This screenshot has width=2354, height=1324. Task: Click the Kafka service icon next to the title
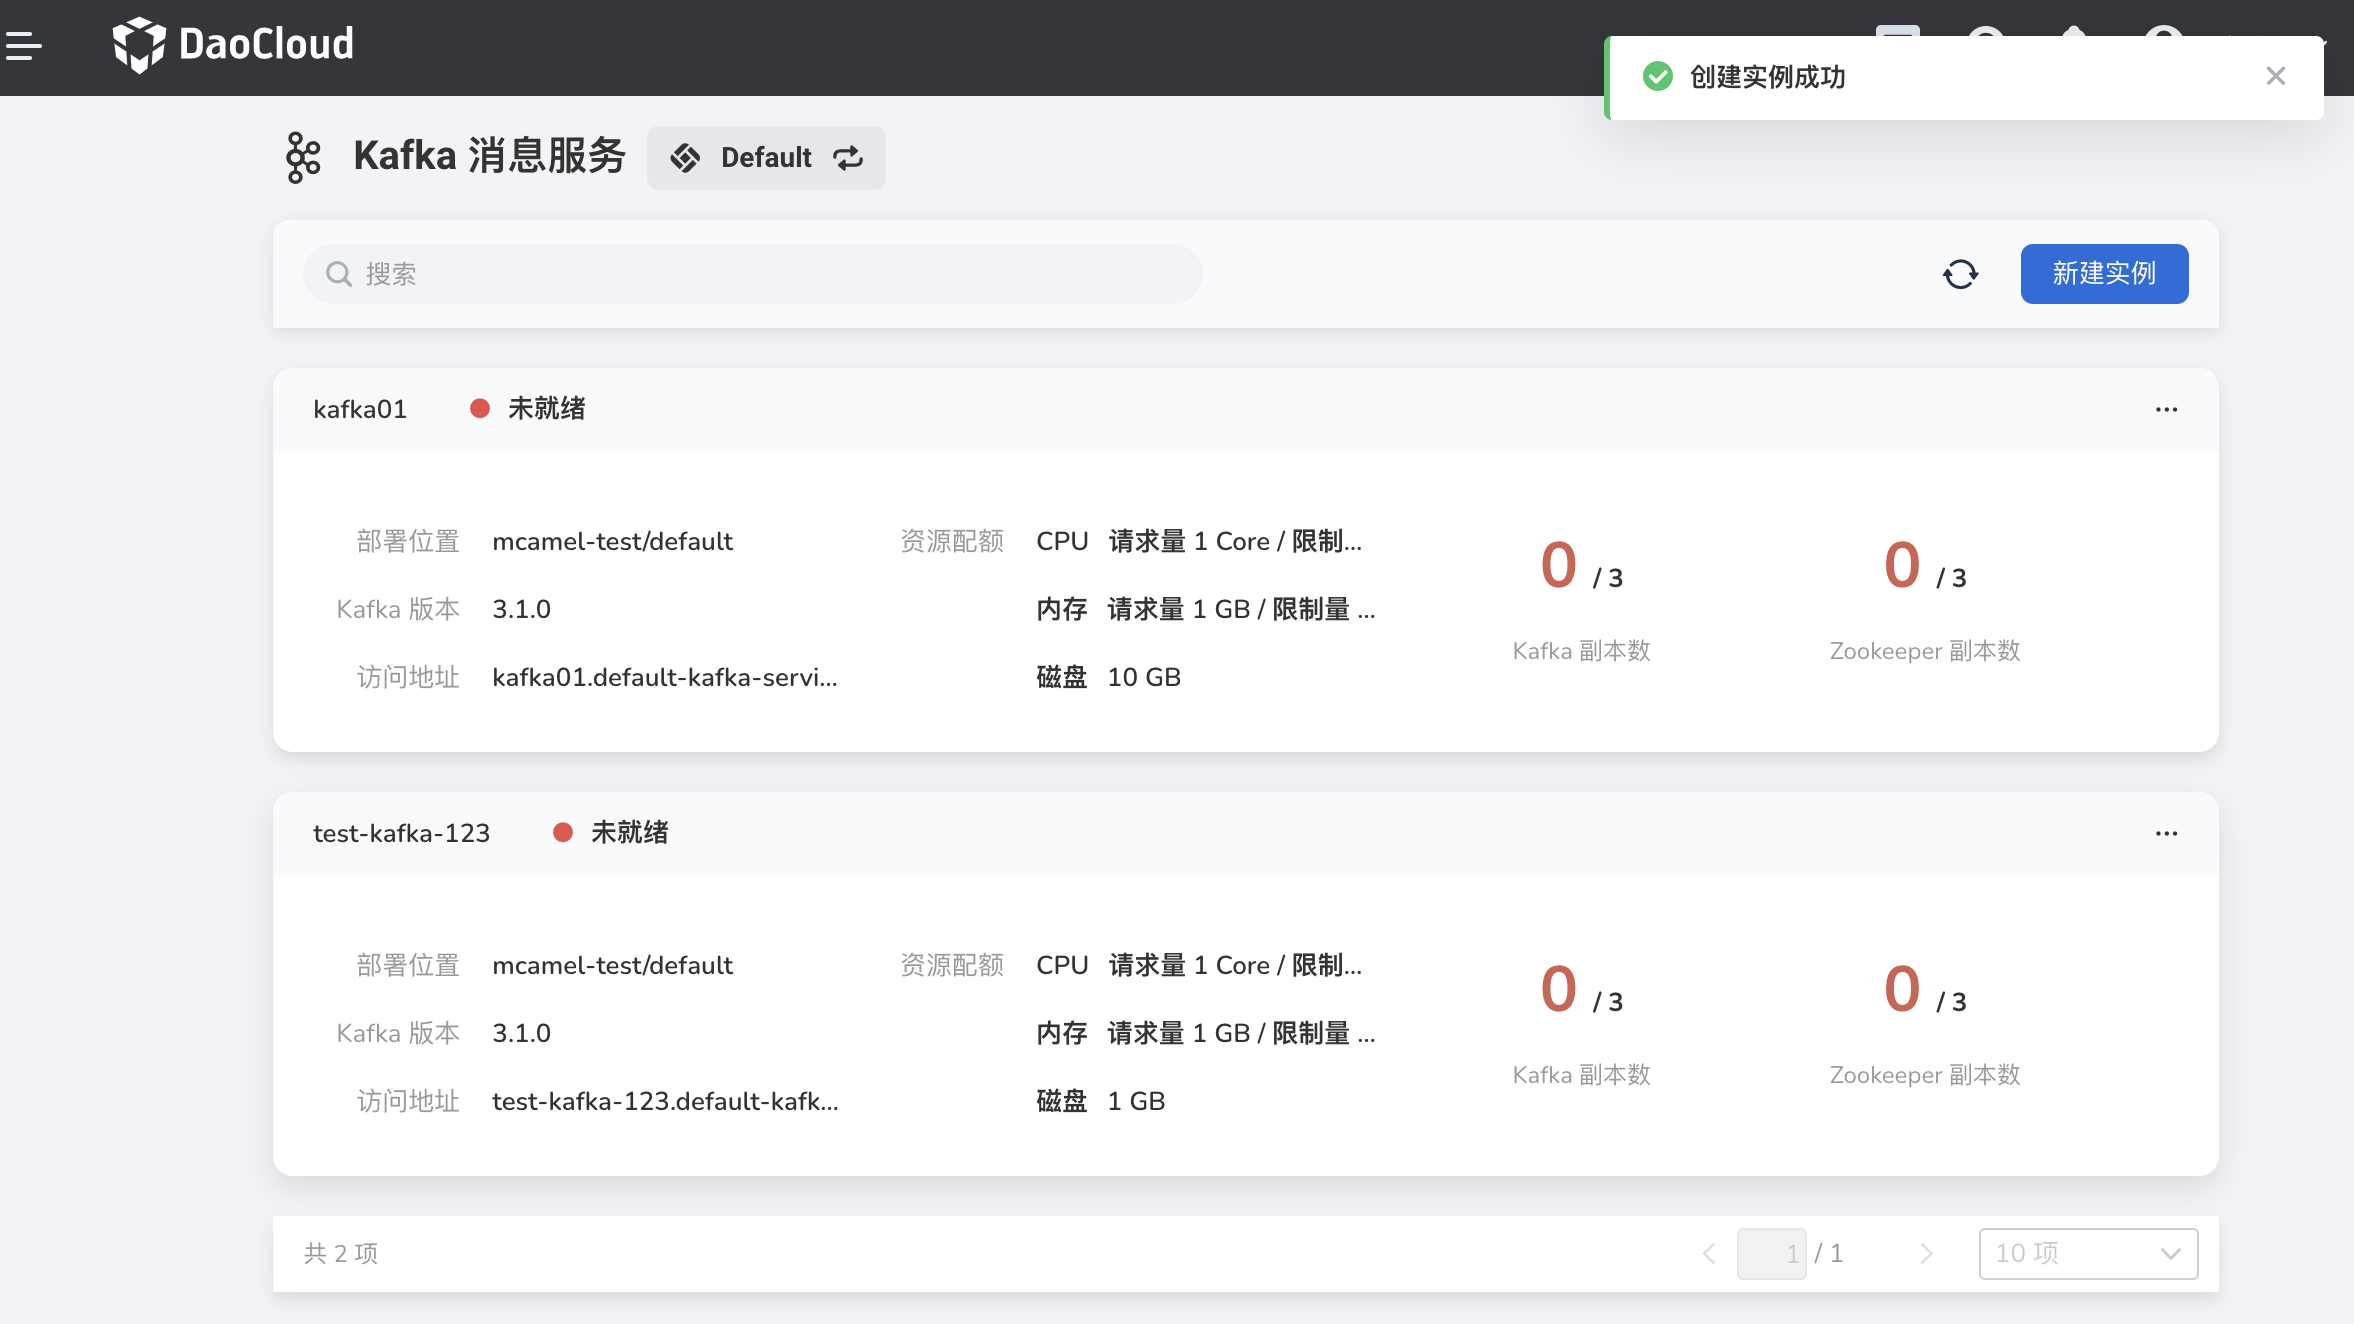pos(303,157)
